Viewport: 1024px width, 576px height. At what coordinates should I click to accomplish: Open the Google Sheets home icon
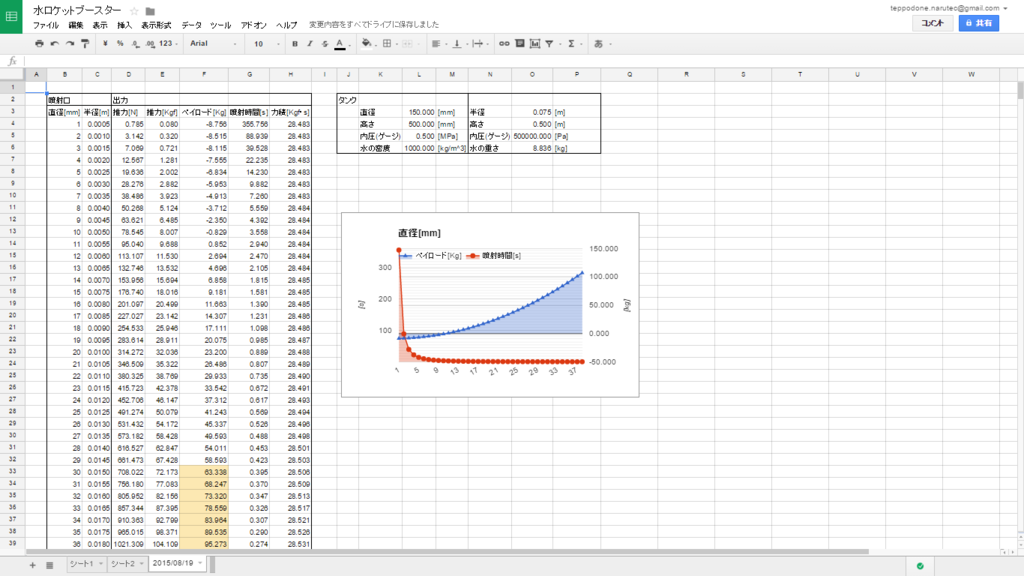(x=11, y=16)
